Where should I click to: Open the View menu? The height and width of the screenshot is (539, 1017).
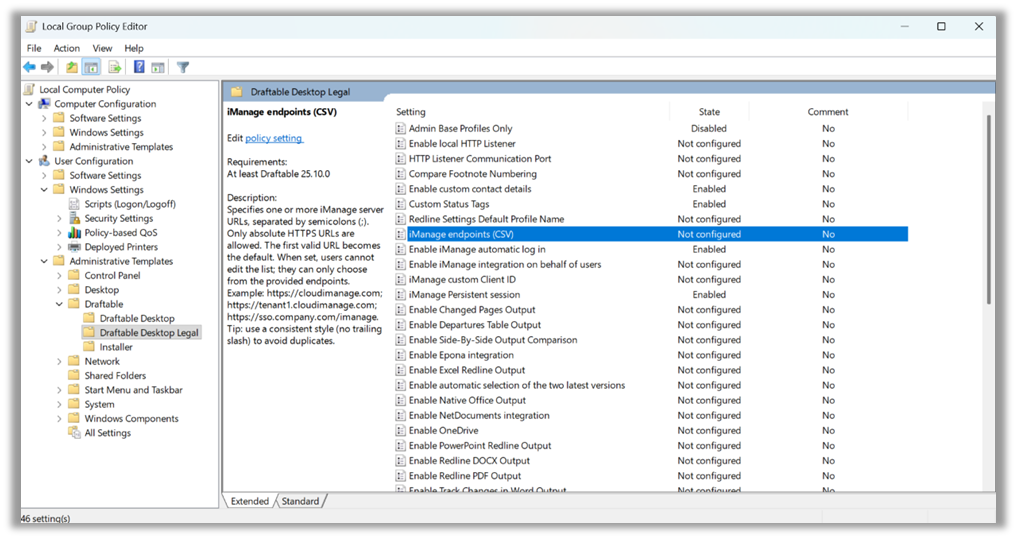point(102,48)
